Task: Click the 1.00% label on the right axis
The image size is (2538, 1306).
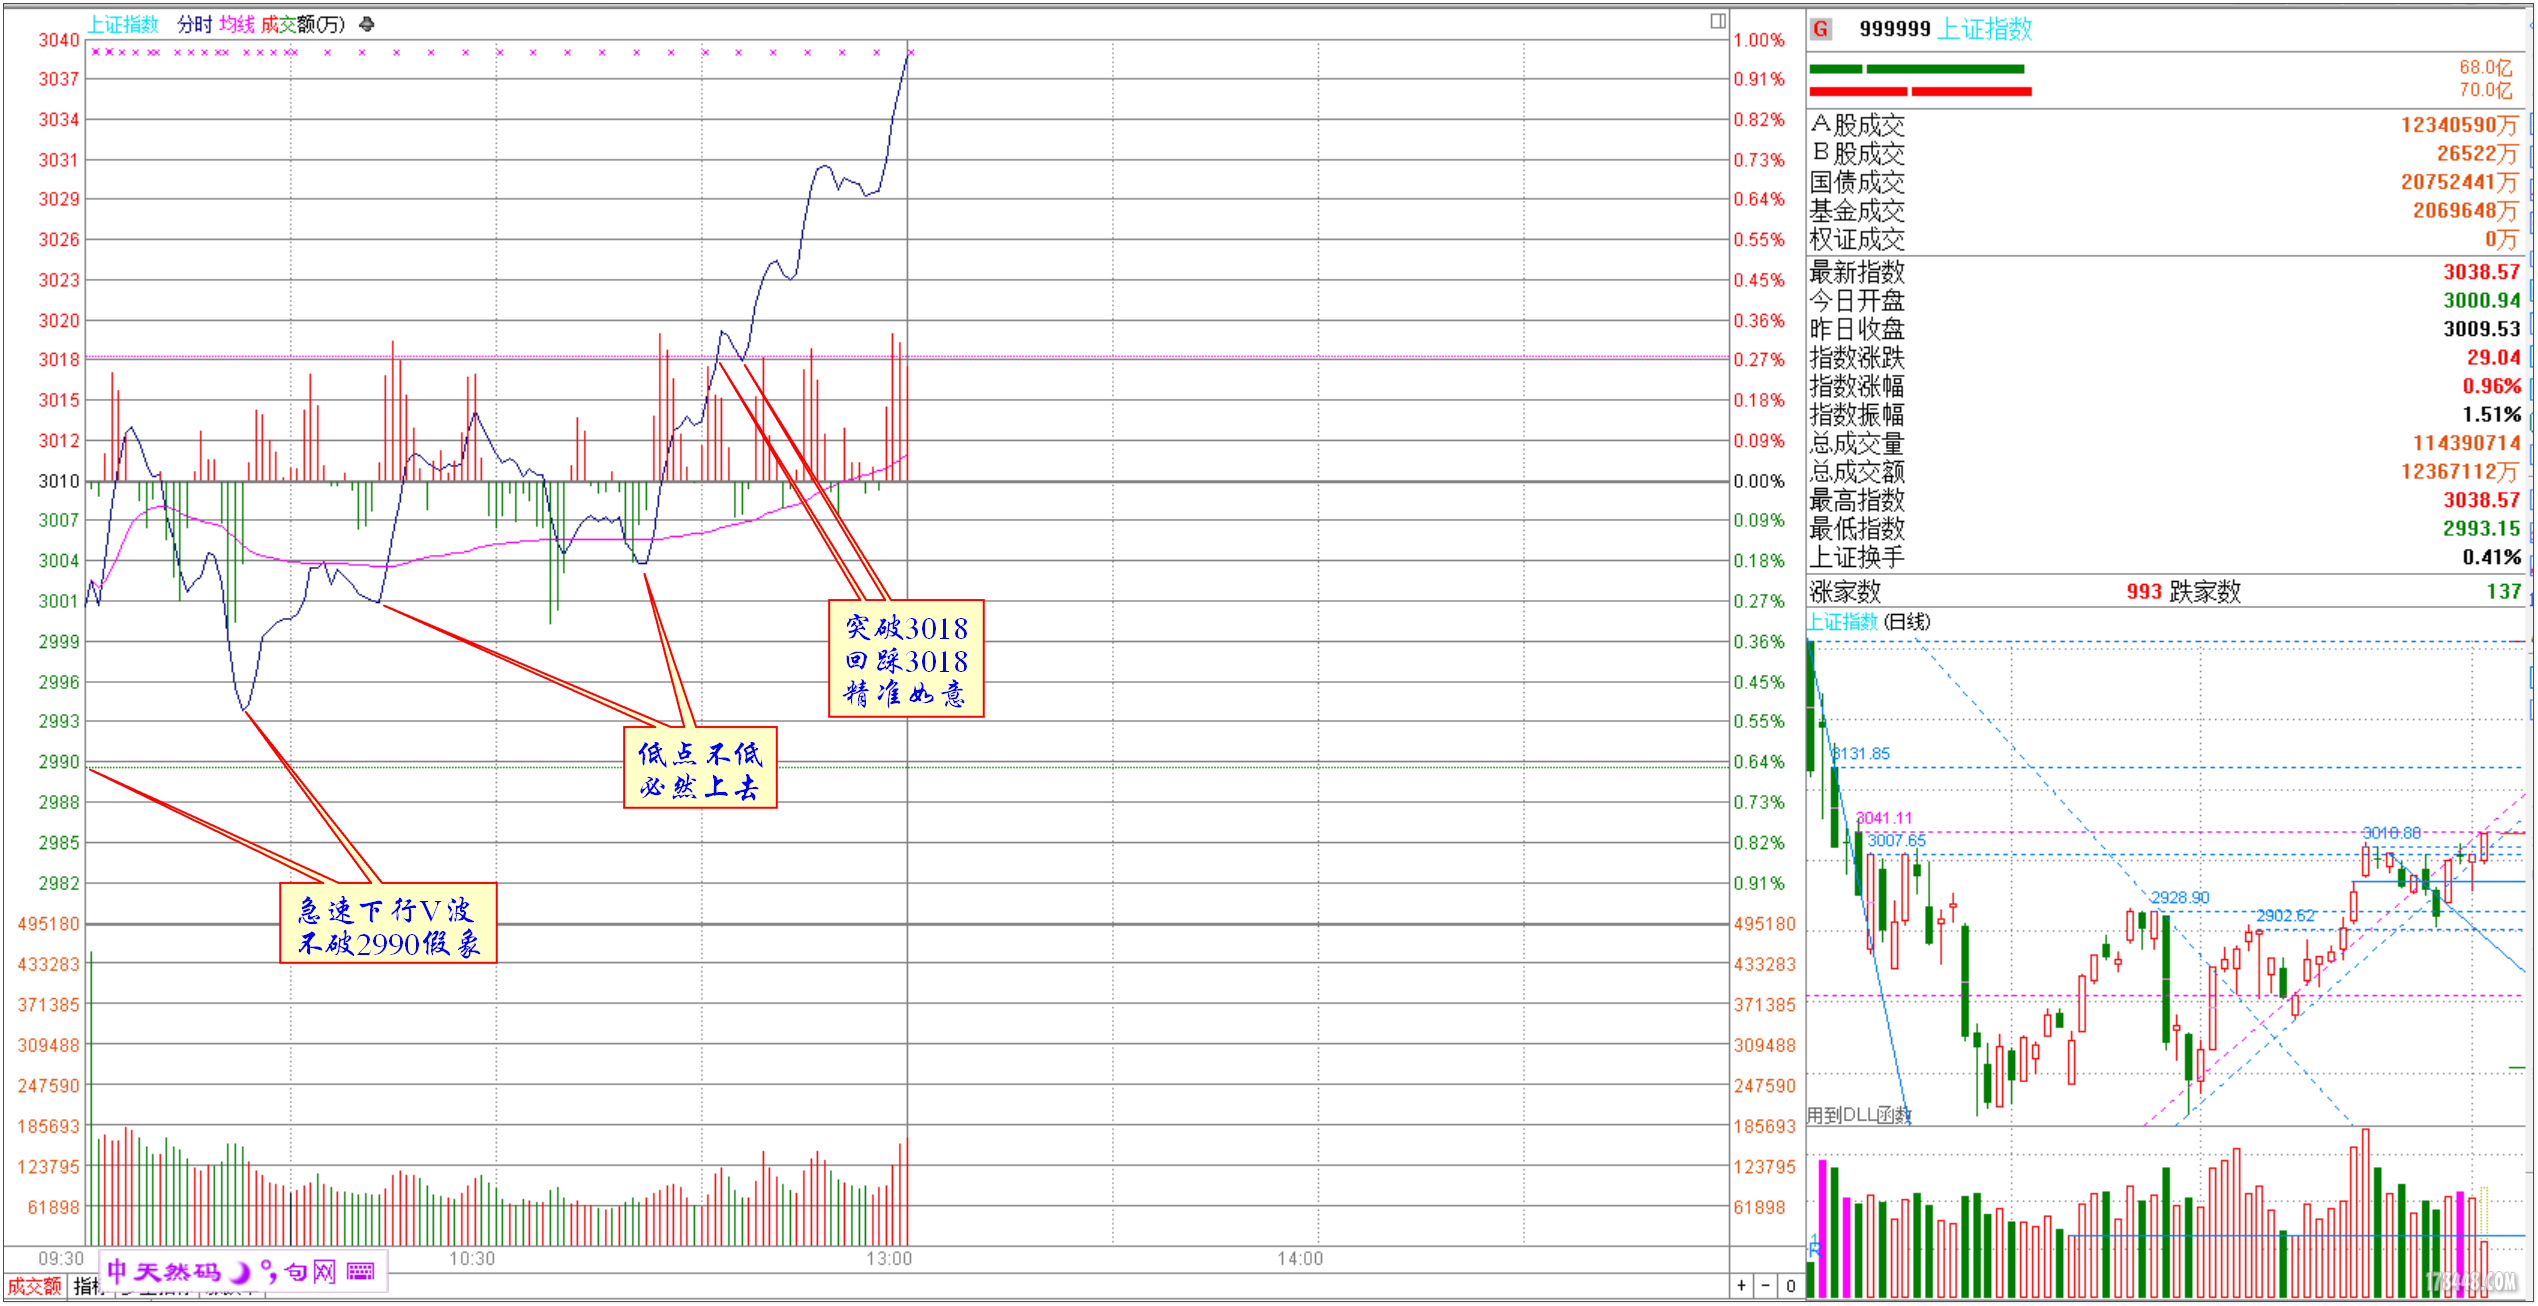Action: click(x=1759, y=40)
